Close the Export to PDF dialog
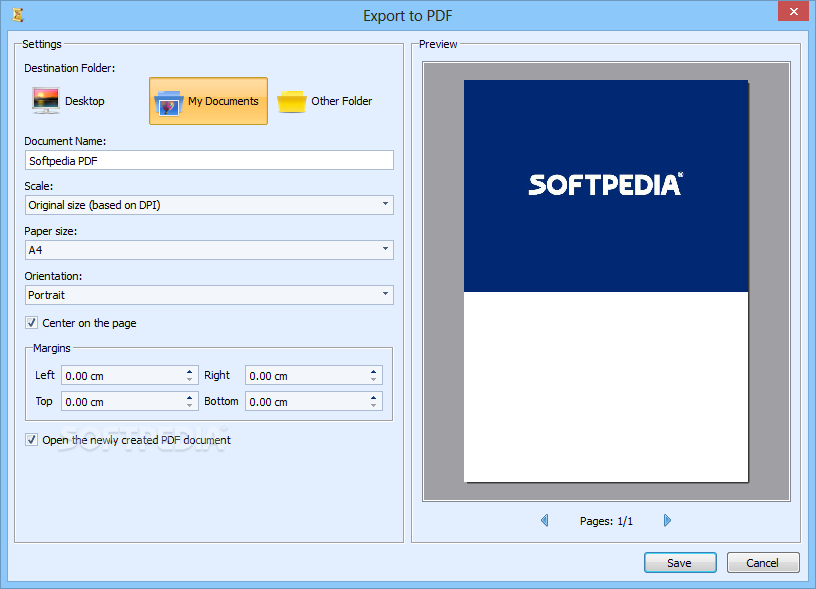Viewport: 816px width, 589px height. (x=793, y=11)
